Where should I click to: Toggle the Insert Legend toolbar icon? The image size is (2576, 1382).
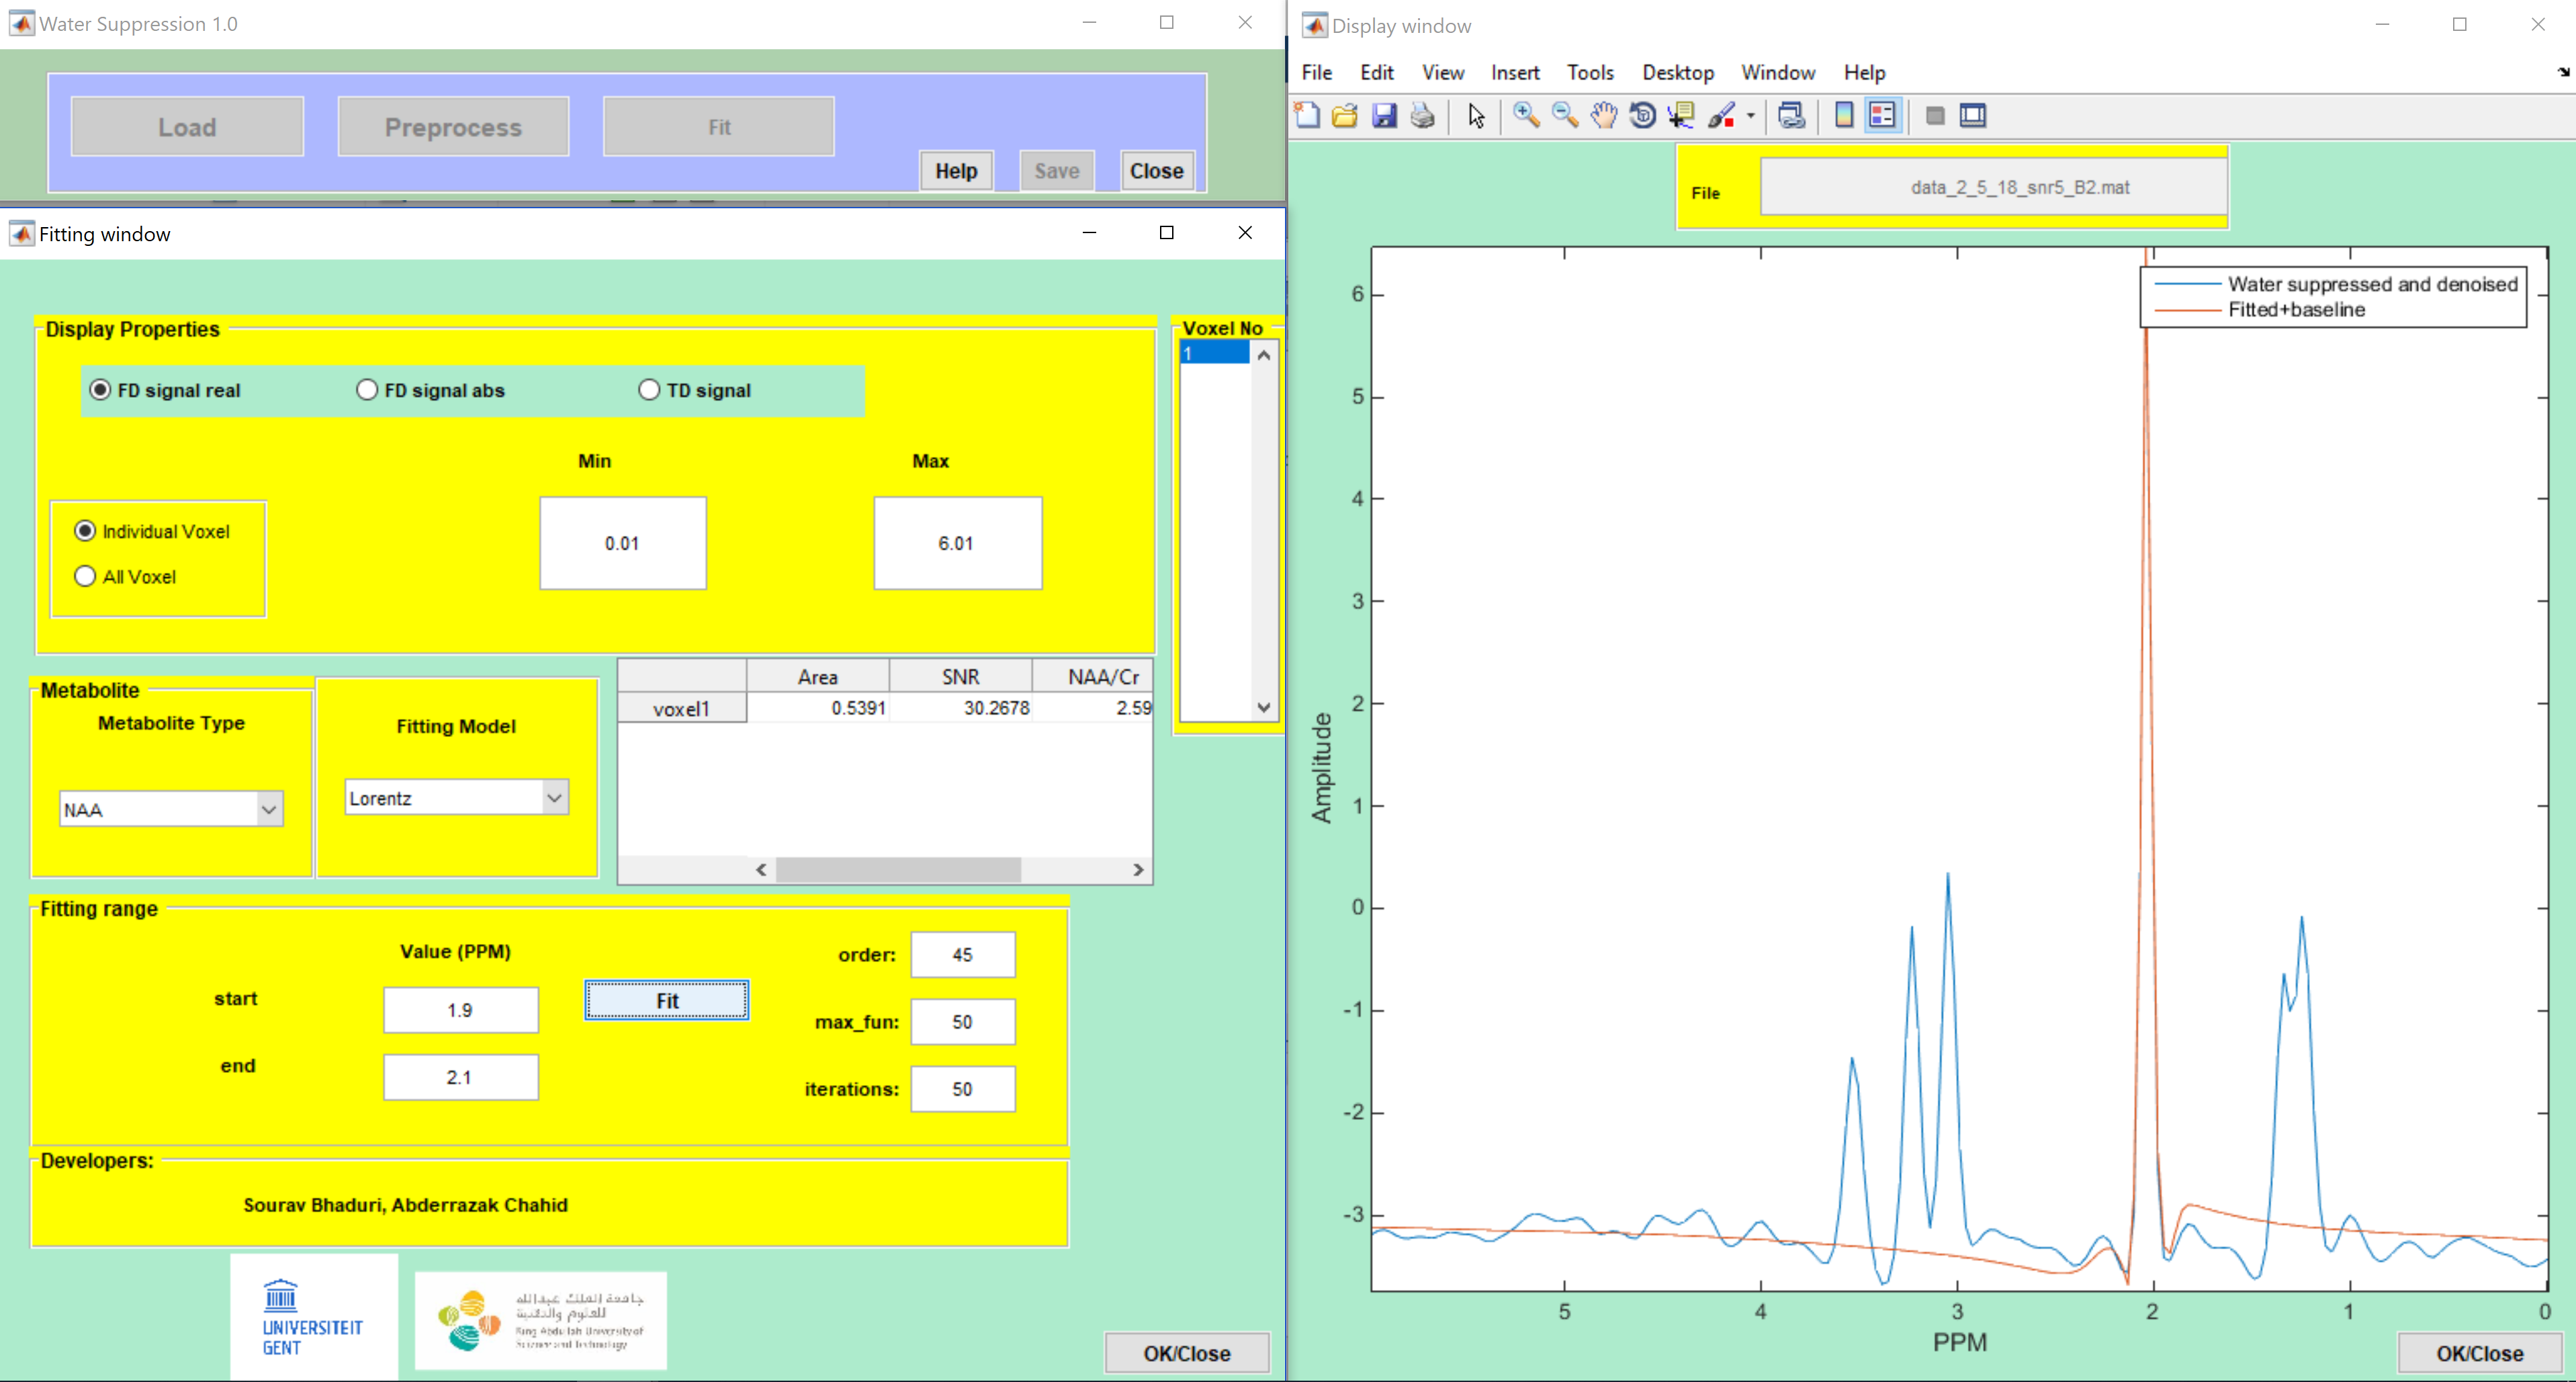pos(1882,115)
